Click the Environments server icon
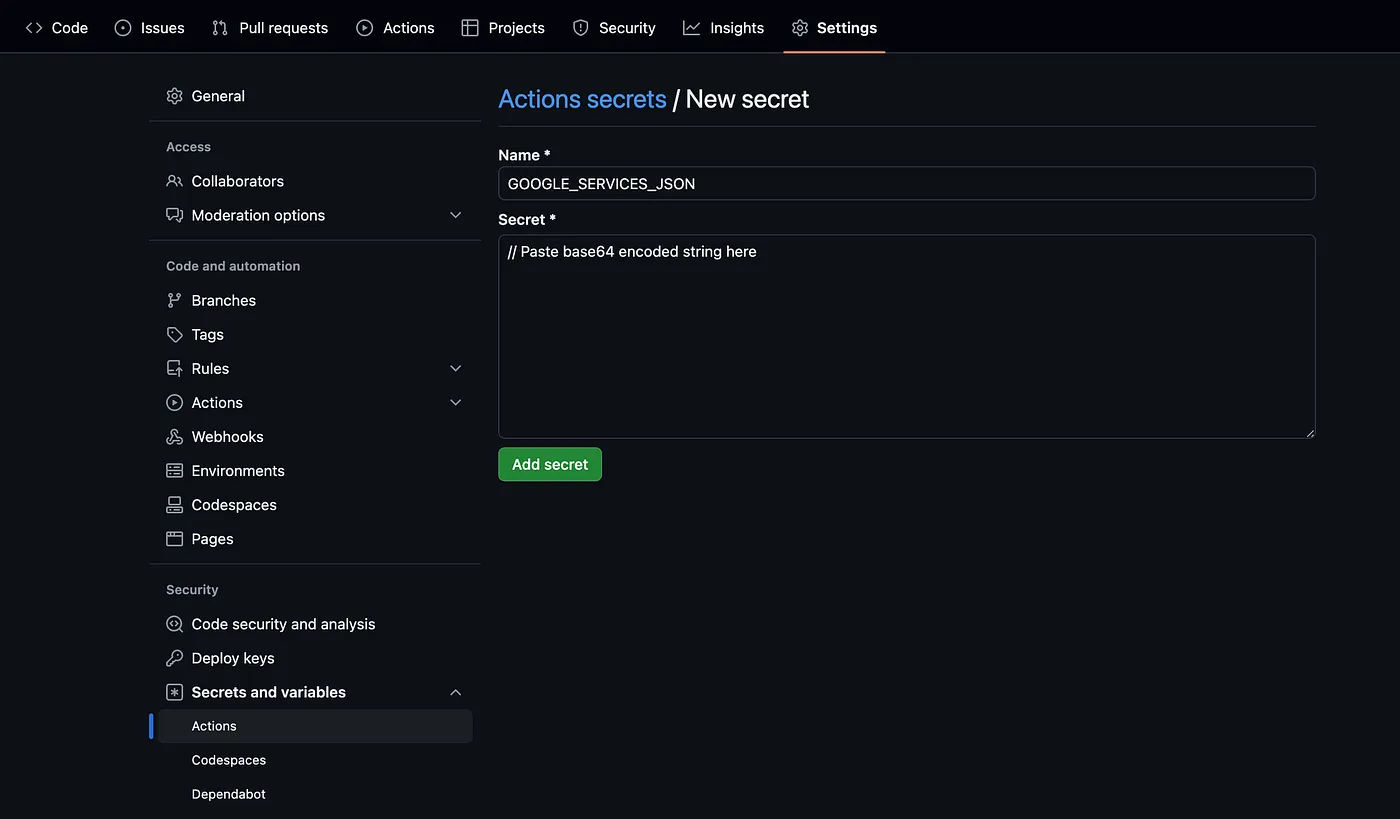The image size is (1400, 819). click(x=175, y=471)
